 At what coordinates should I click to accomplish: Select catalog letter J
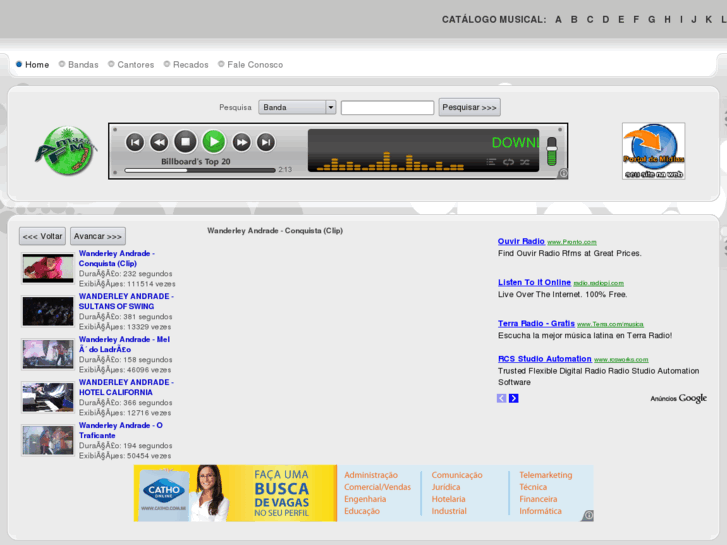(x=694, y=19)
